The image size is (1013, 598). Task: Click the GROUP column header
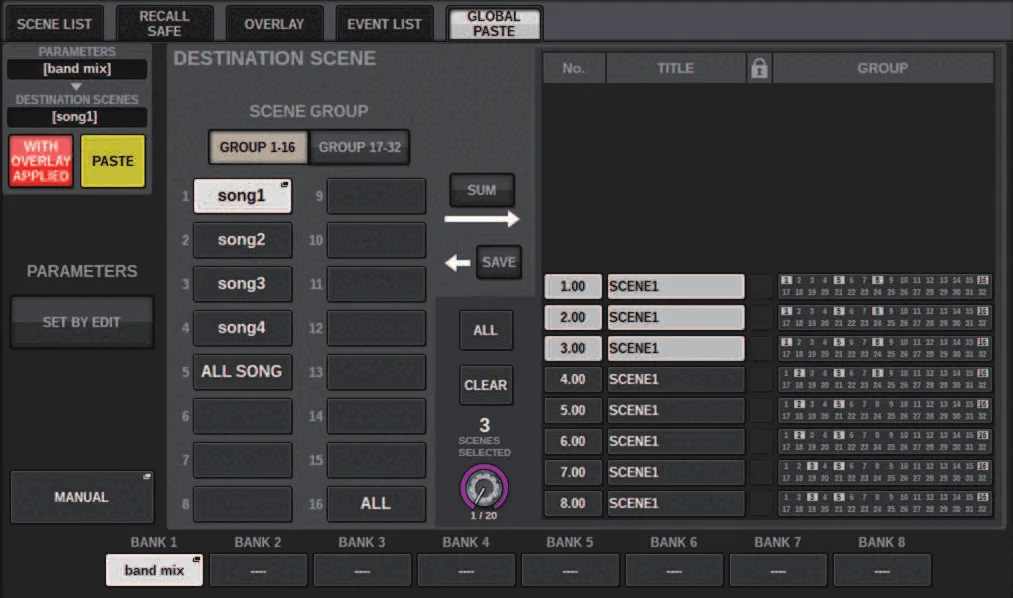click(x=882, y=68)
